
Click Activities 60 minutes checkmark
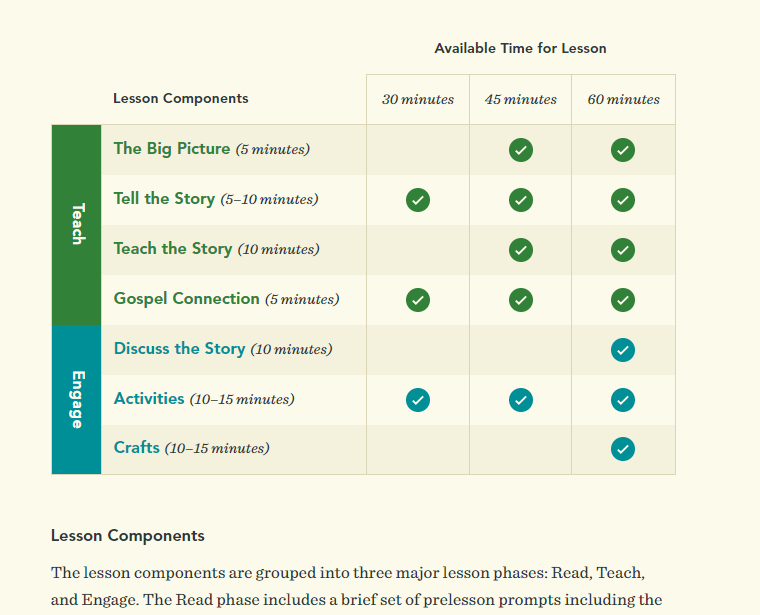pyautogui.click(x=623, y=400)
